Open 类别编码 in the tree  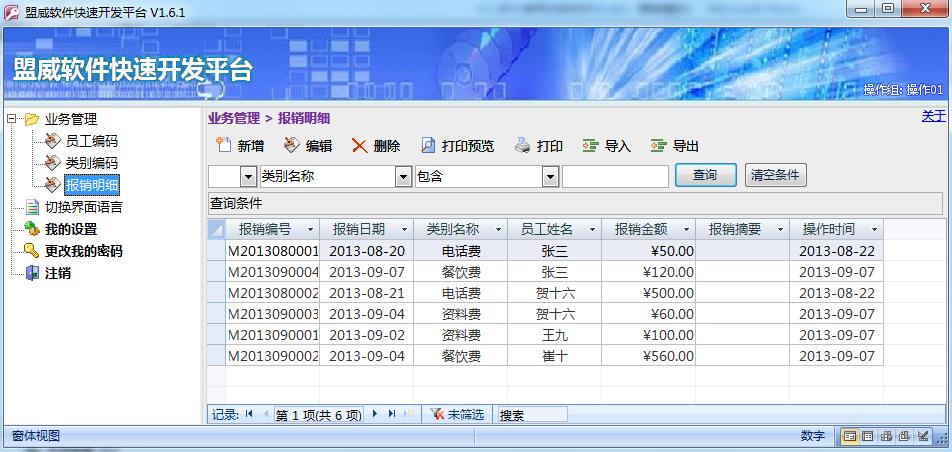tap(91, 163)
